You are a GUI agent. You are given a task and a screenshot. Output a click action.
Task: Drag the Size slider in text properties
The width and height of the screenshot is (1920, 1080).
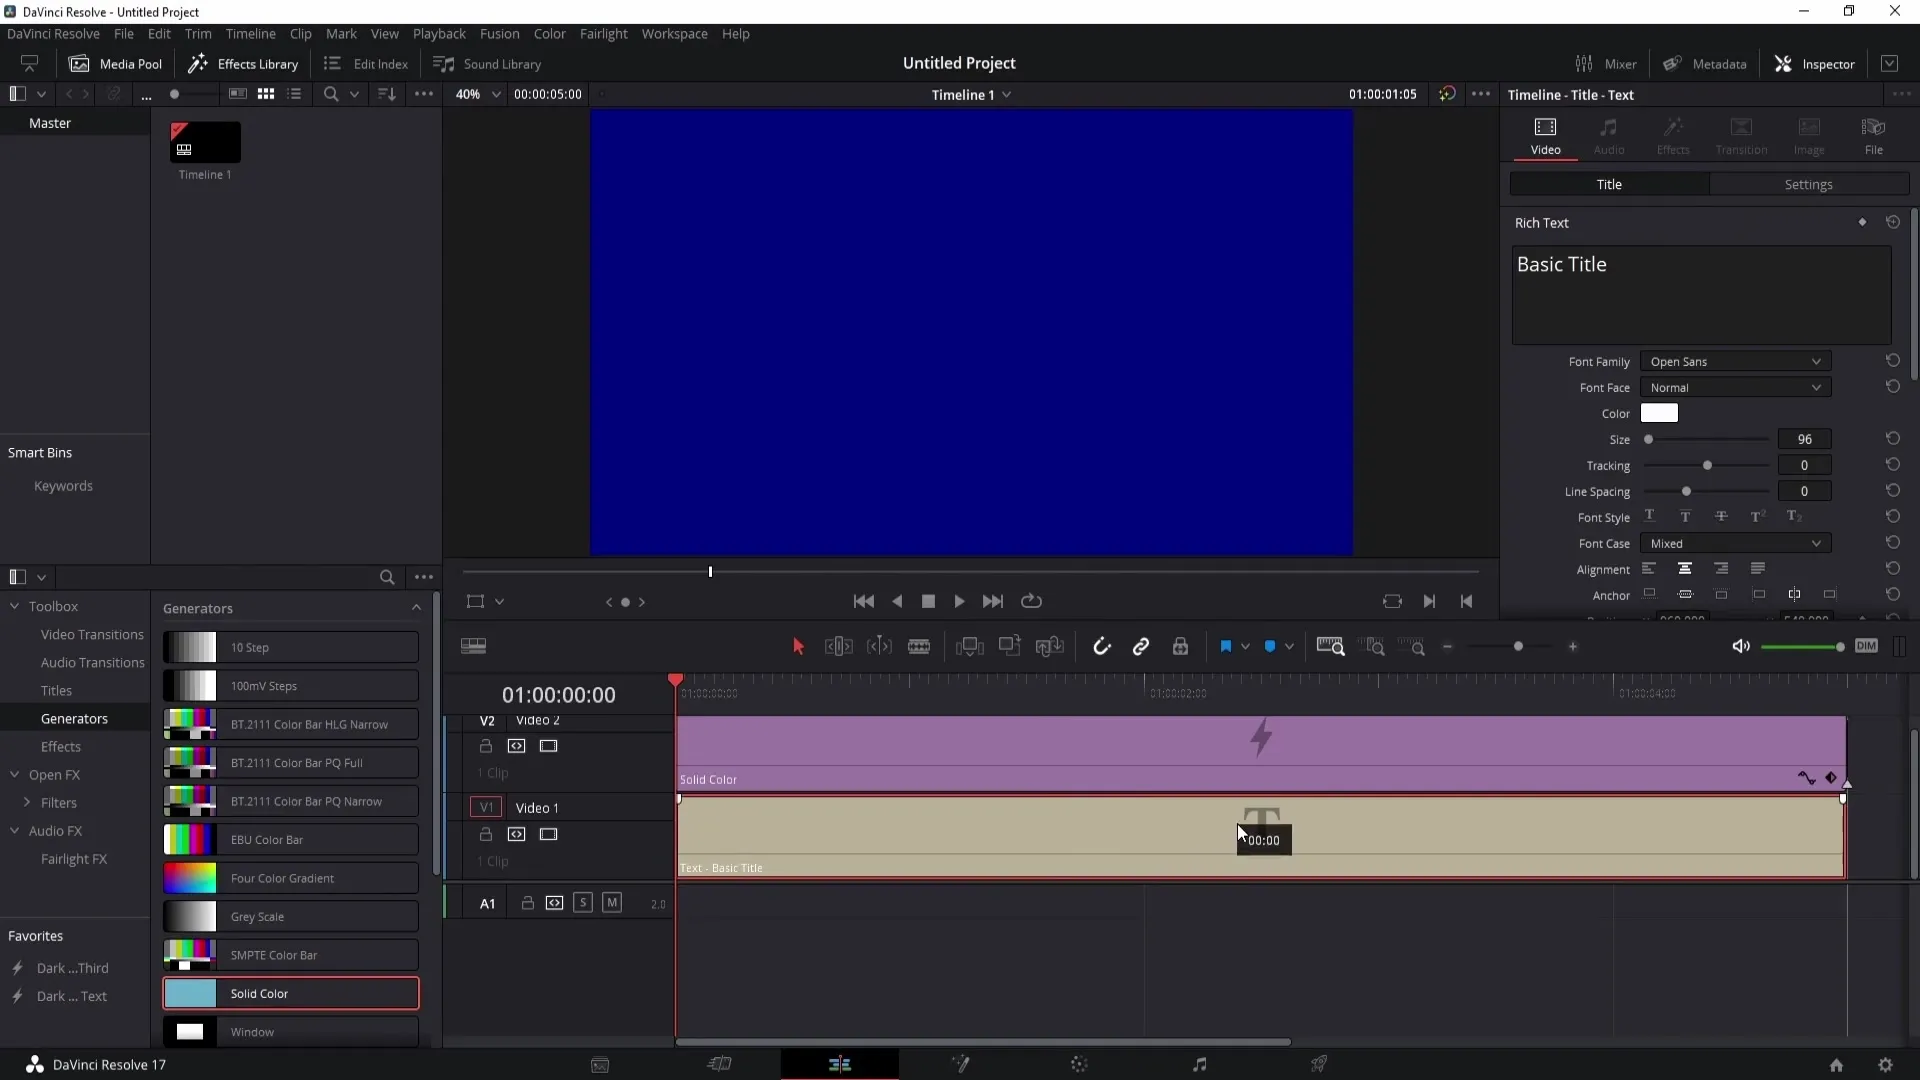(1651, 439)
